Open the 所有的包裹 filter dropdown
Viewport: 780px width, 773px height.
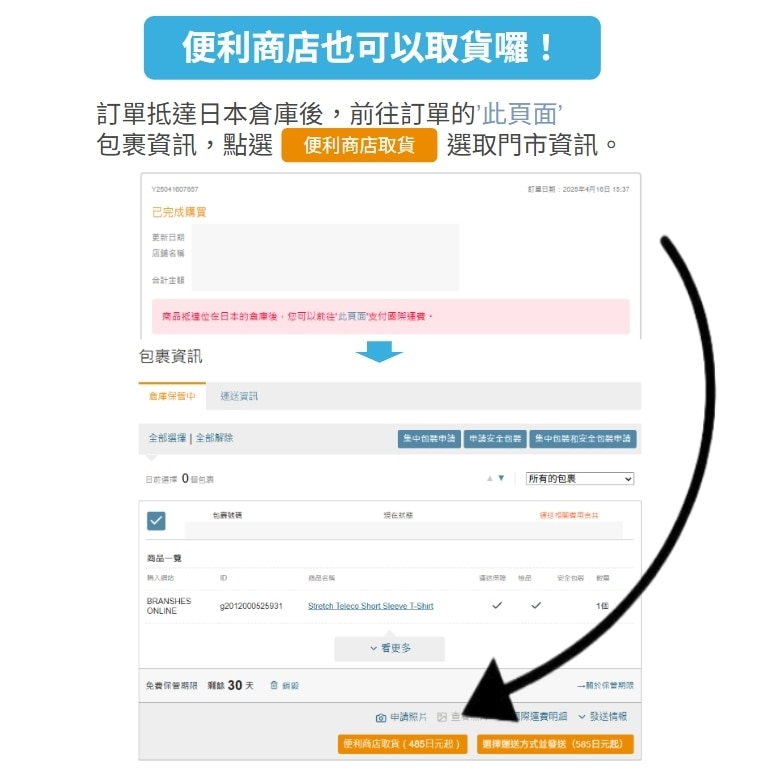[580, 479]
